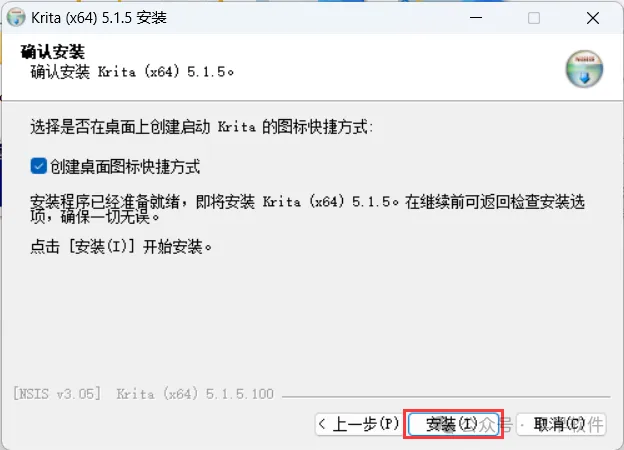Click the bold 确认安装 heading

(x=53, y=52)
